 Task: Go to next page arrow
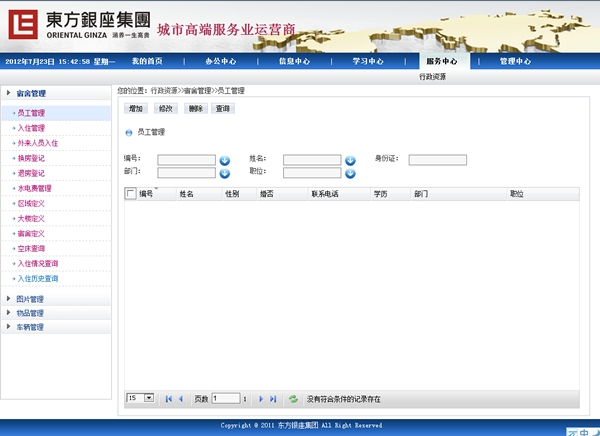pos(261,399)
